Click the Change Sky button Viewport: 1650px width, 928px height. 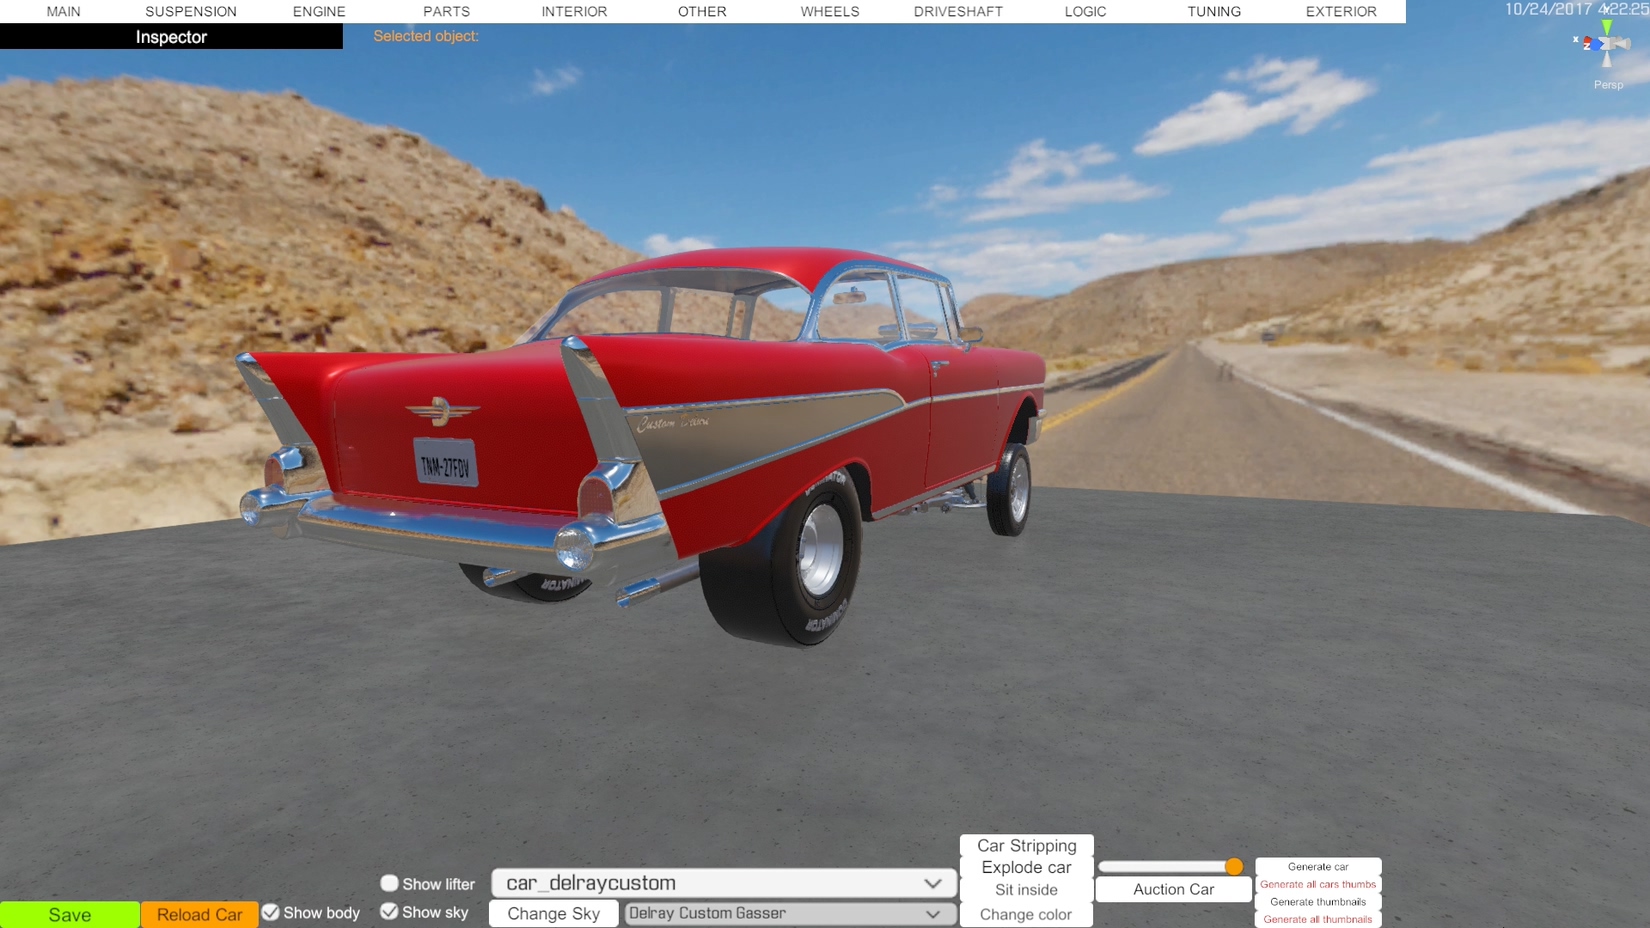point(553,913)
